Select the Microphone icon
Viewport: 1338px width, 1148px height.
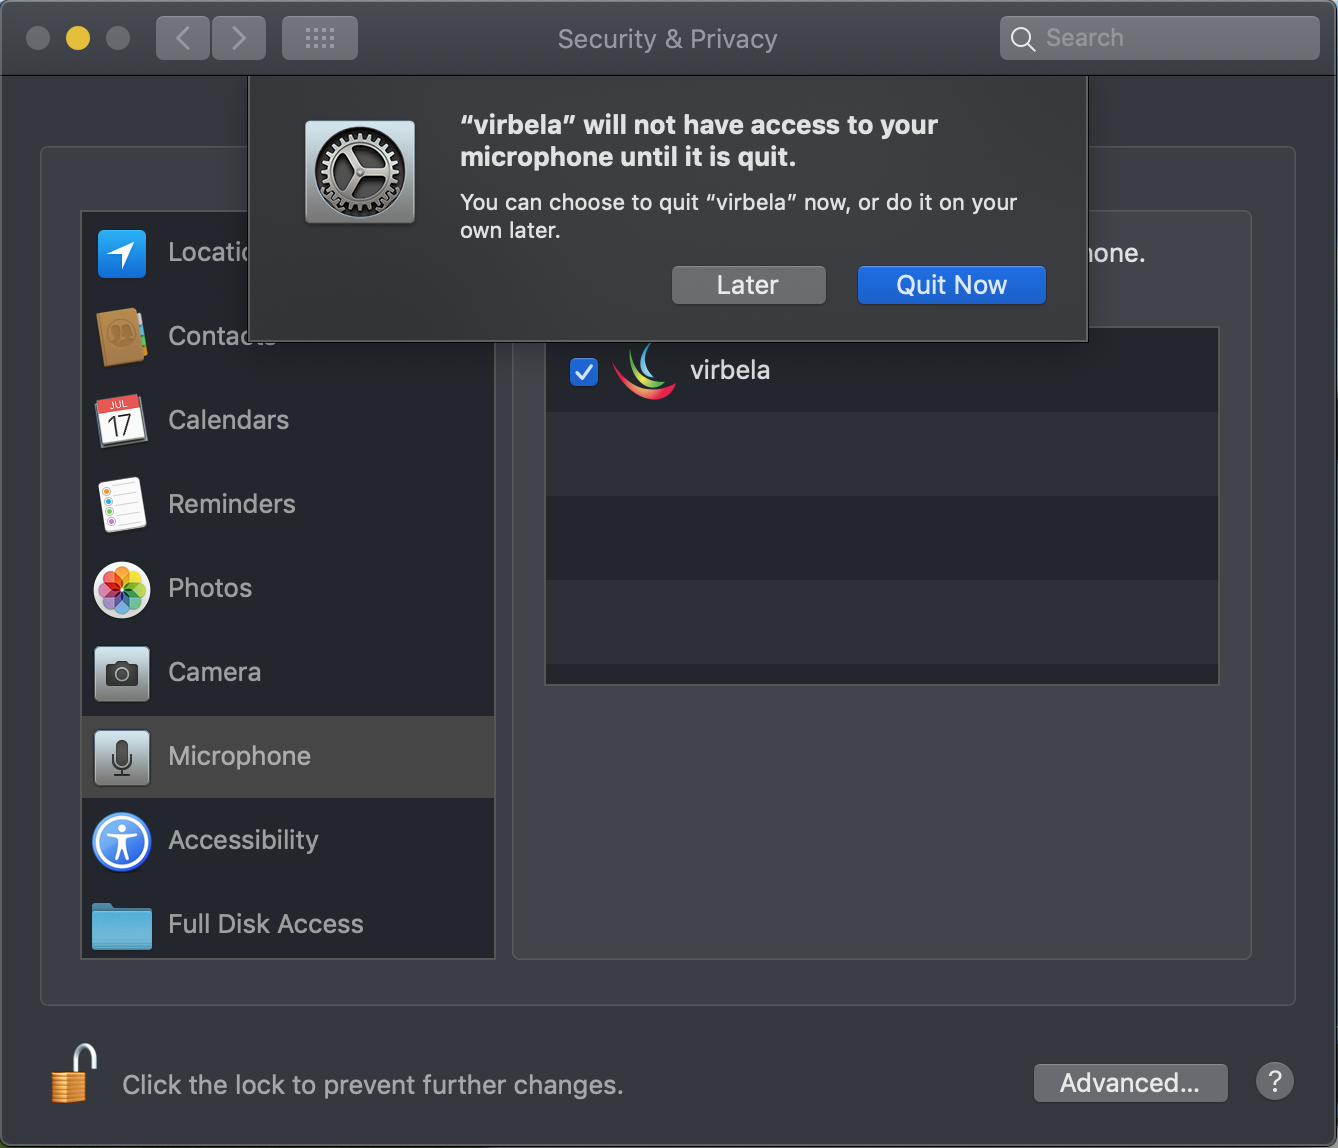122,757
